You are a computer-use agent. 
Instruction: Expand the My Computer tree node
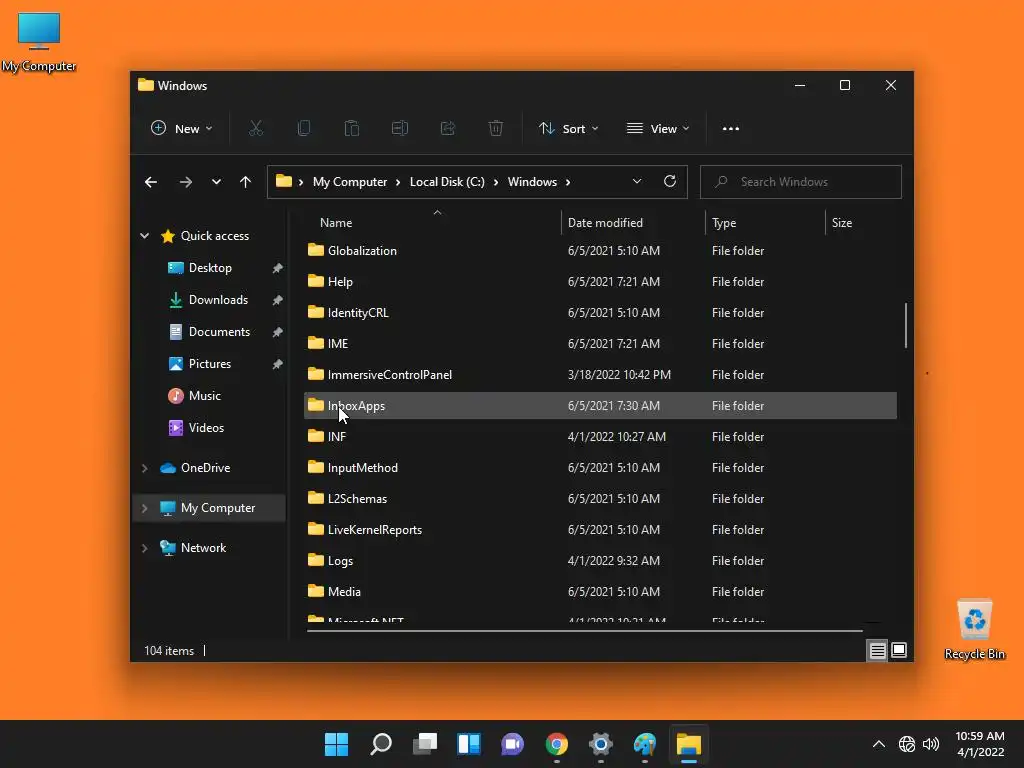[144, 508]
